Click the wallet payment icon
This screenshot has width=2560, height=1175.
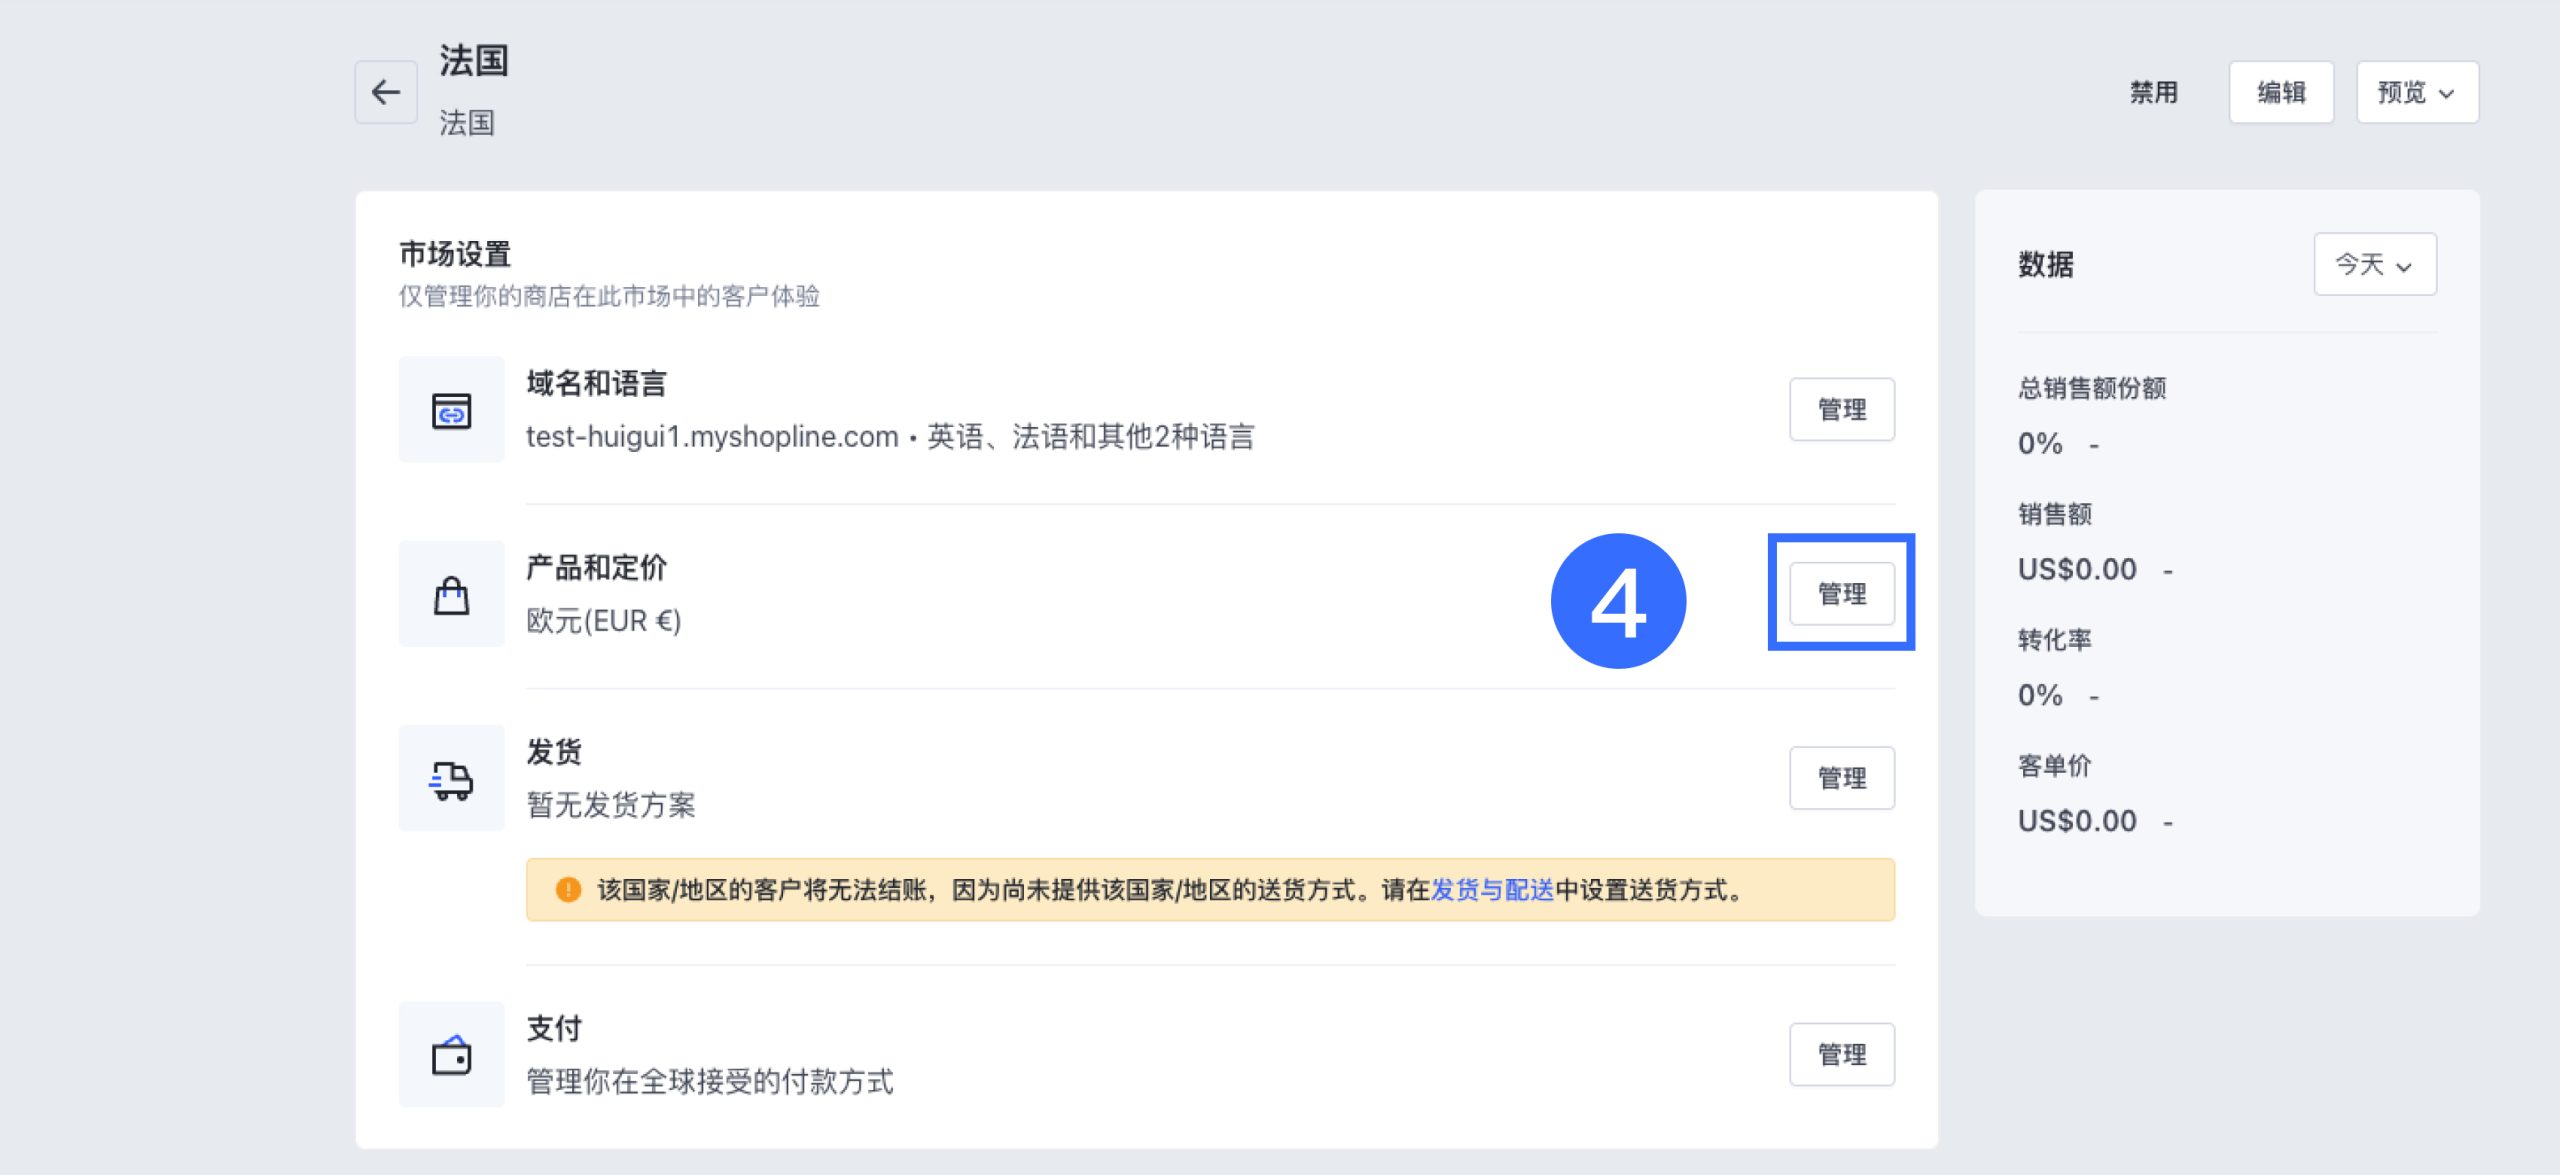(x=451, y=1055)
